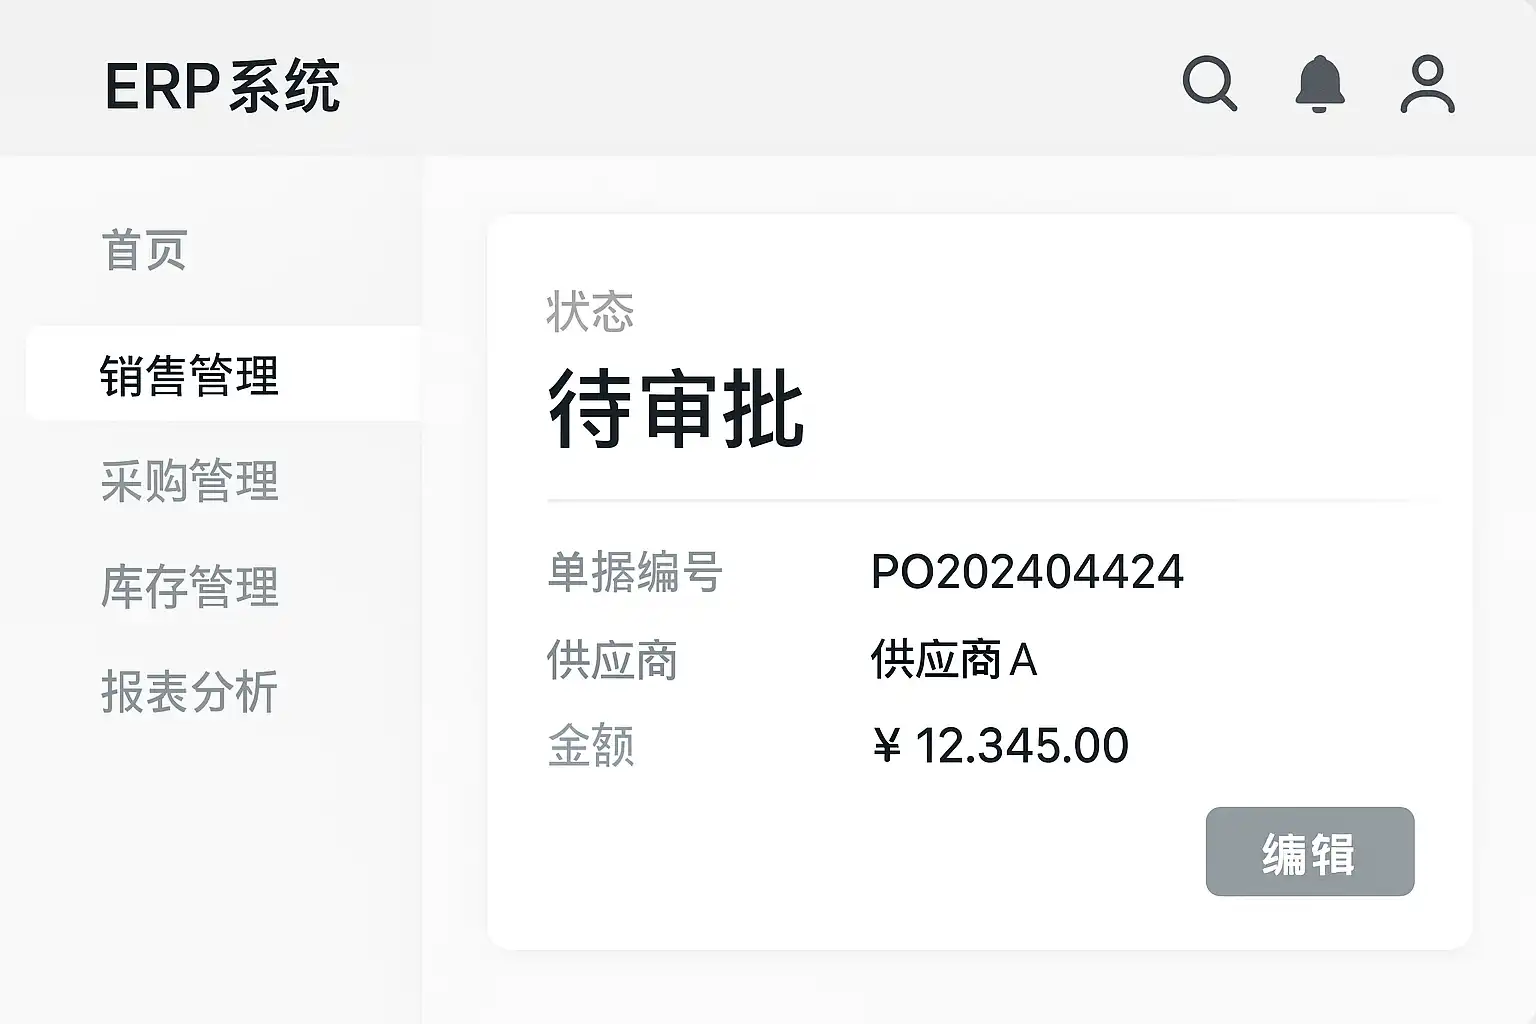
Task: Click the divider line below 待审批
Action: click(980, 498)
